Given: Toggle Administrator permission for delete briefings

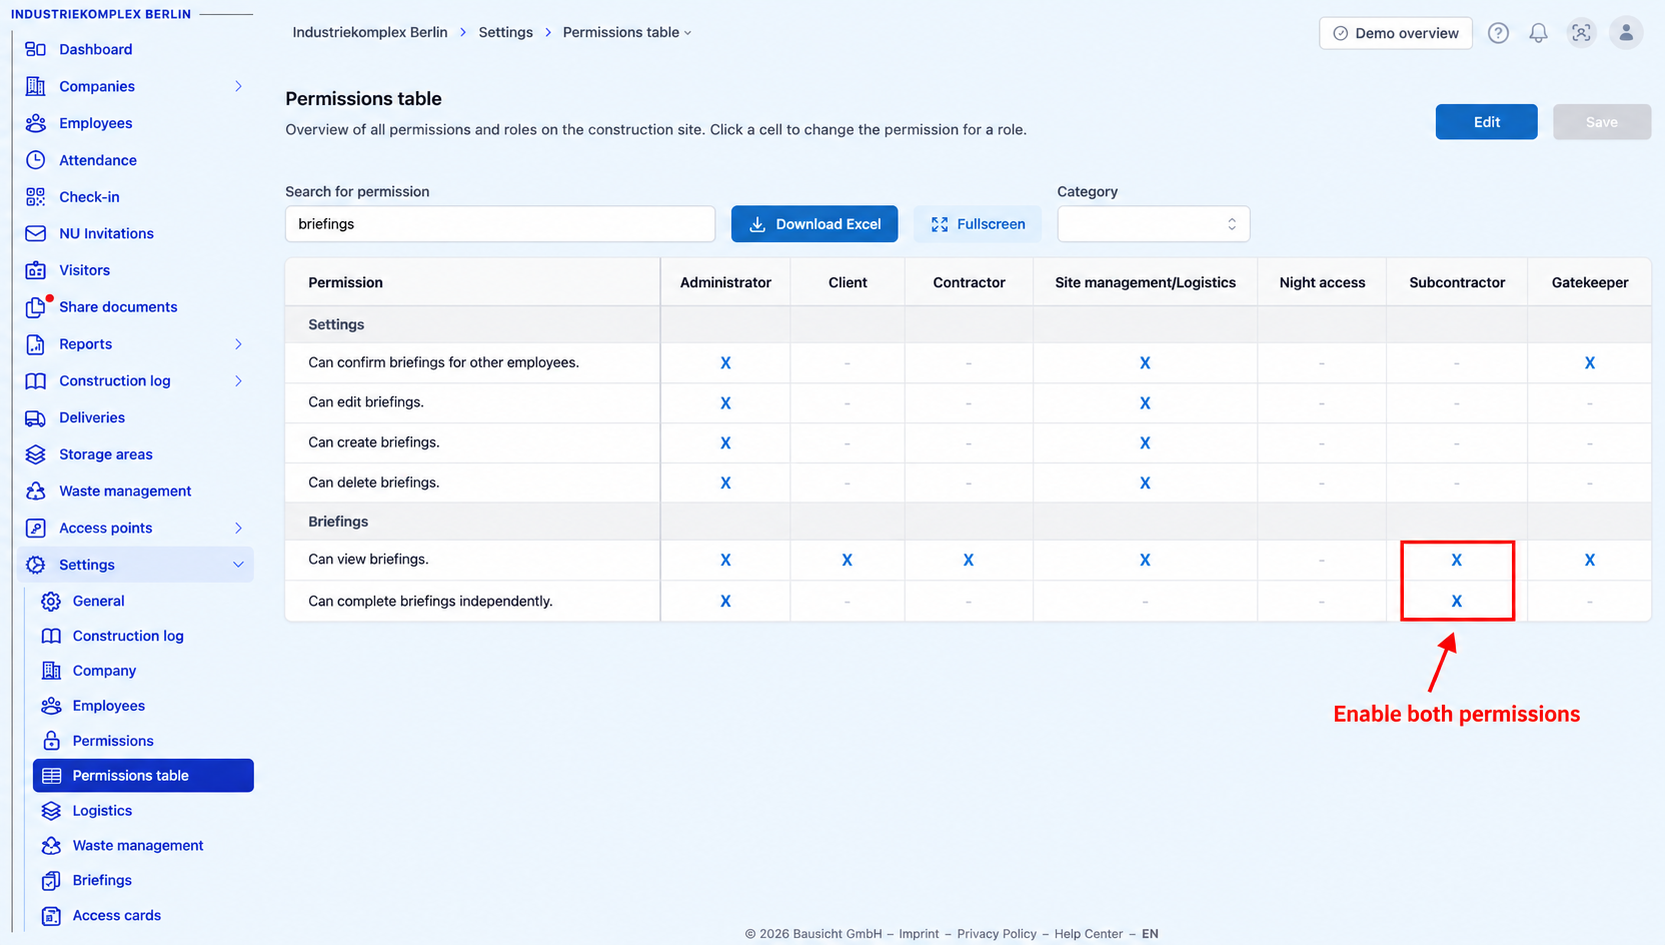Looking at the screenshot, I should click(726, 483).
